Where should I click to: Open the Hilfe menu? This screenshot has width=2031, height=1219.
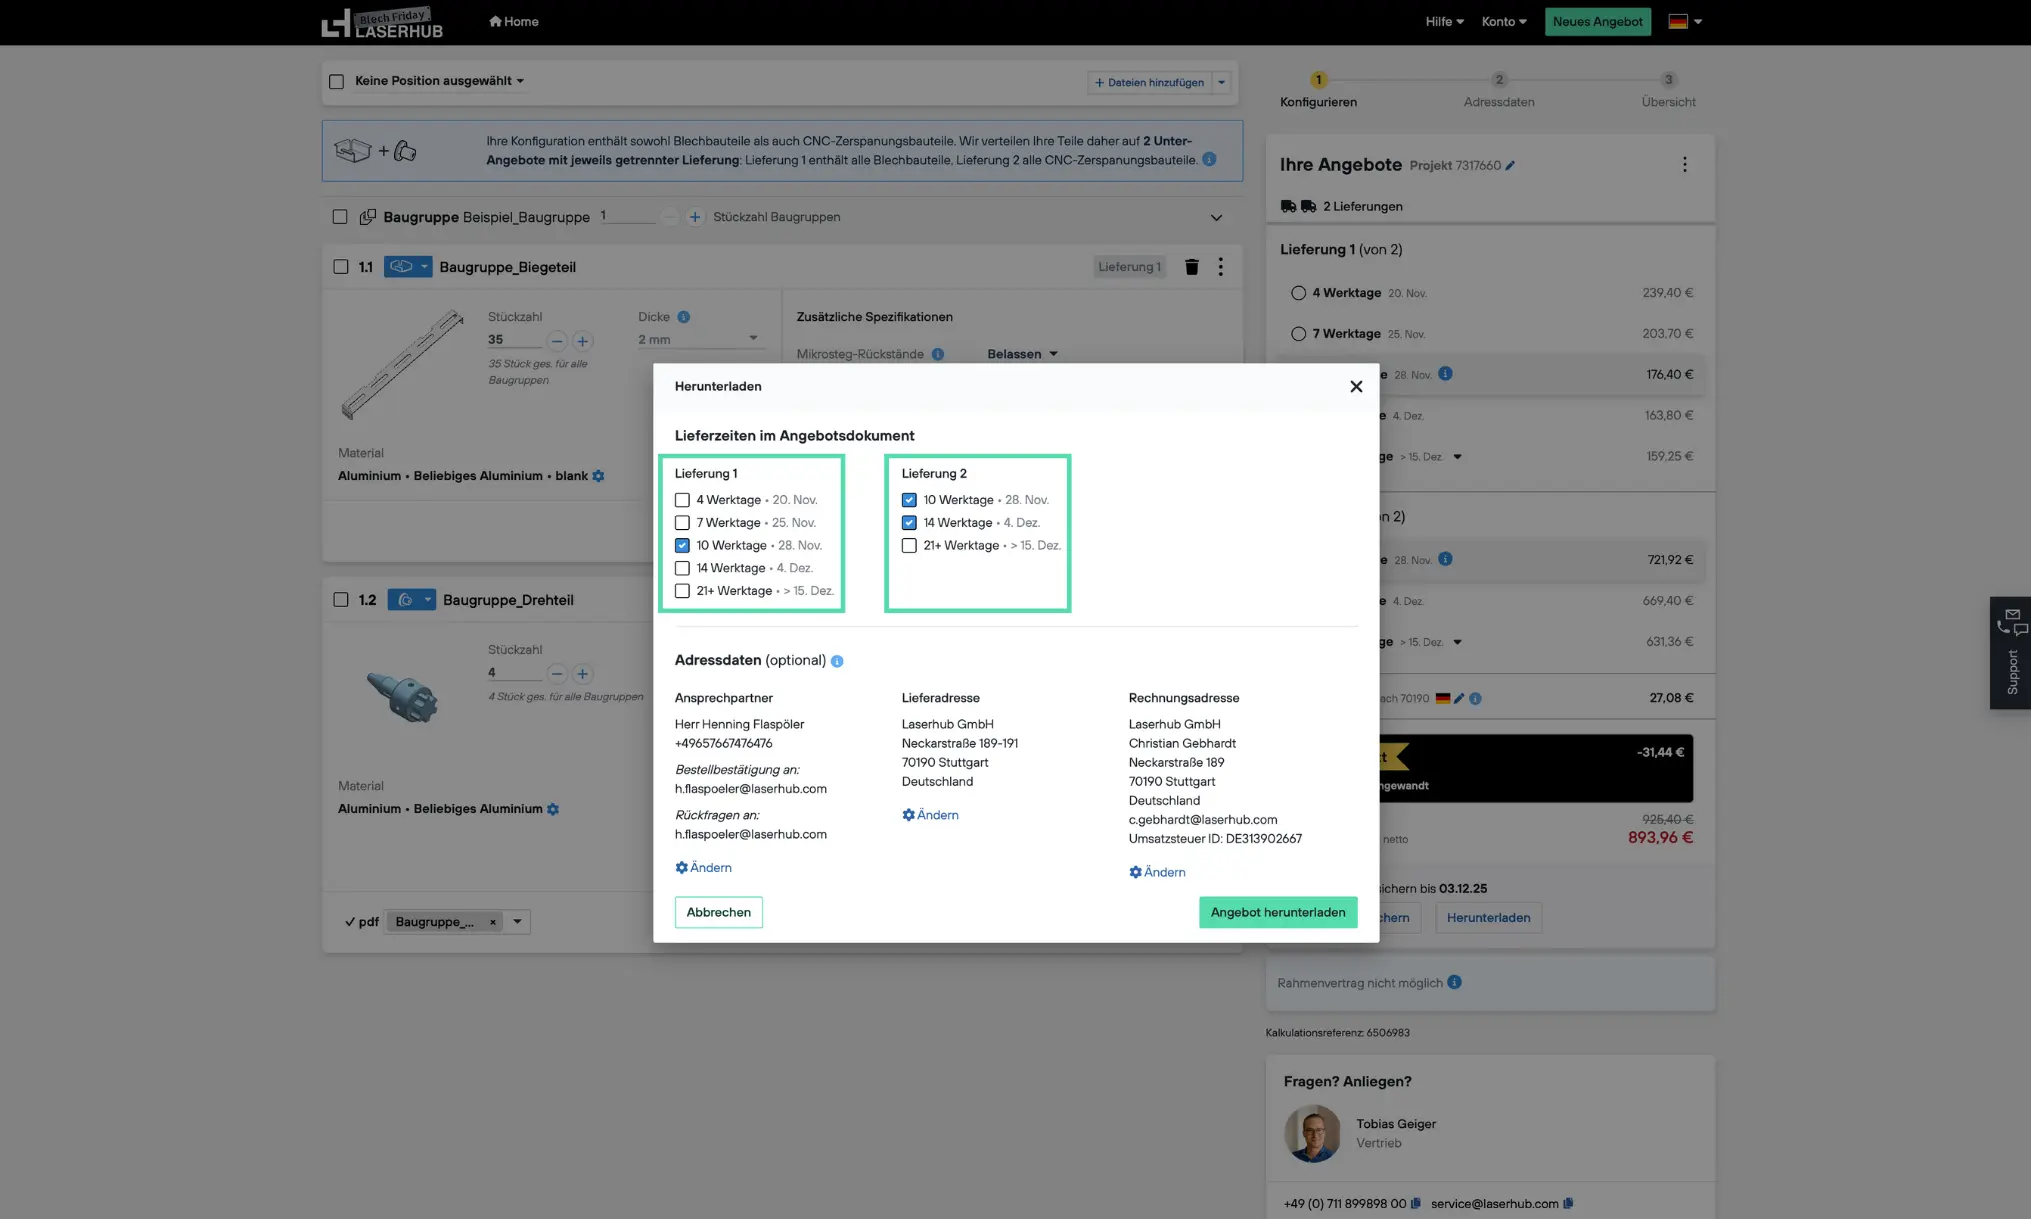tap(1443, 22)
